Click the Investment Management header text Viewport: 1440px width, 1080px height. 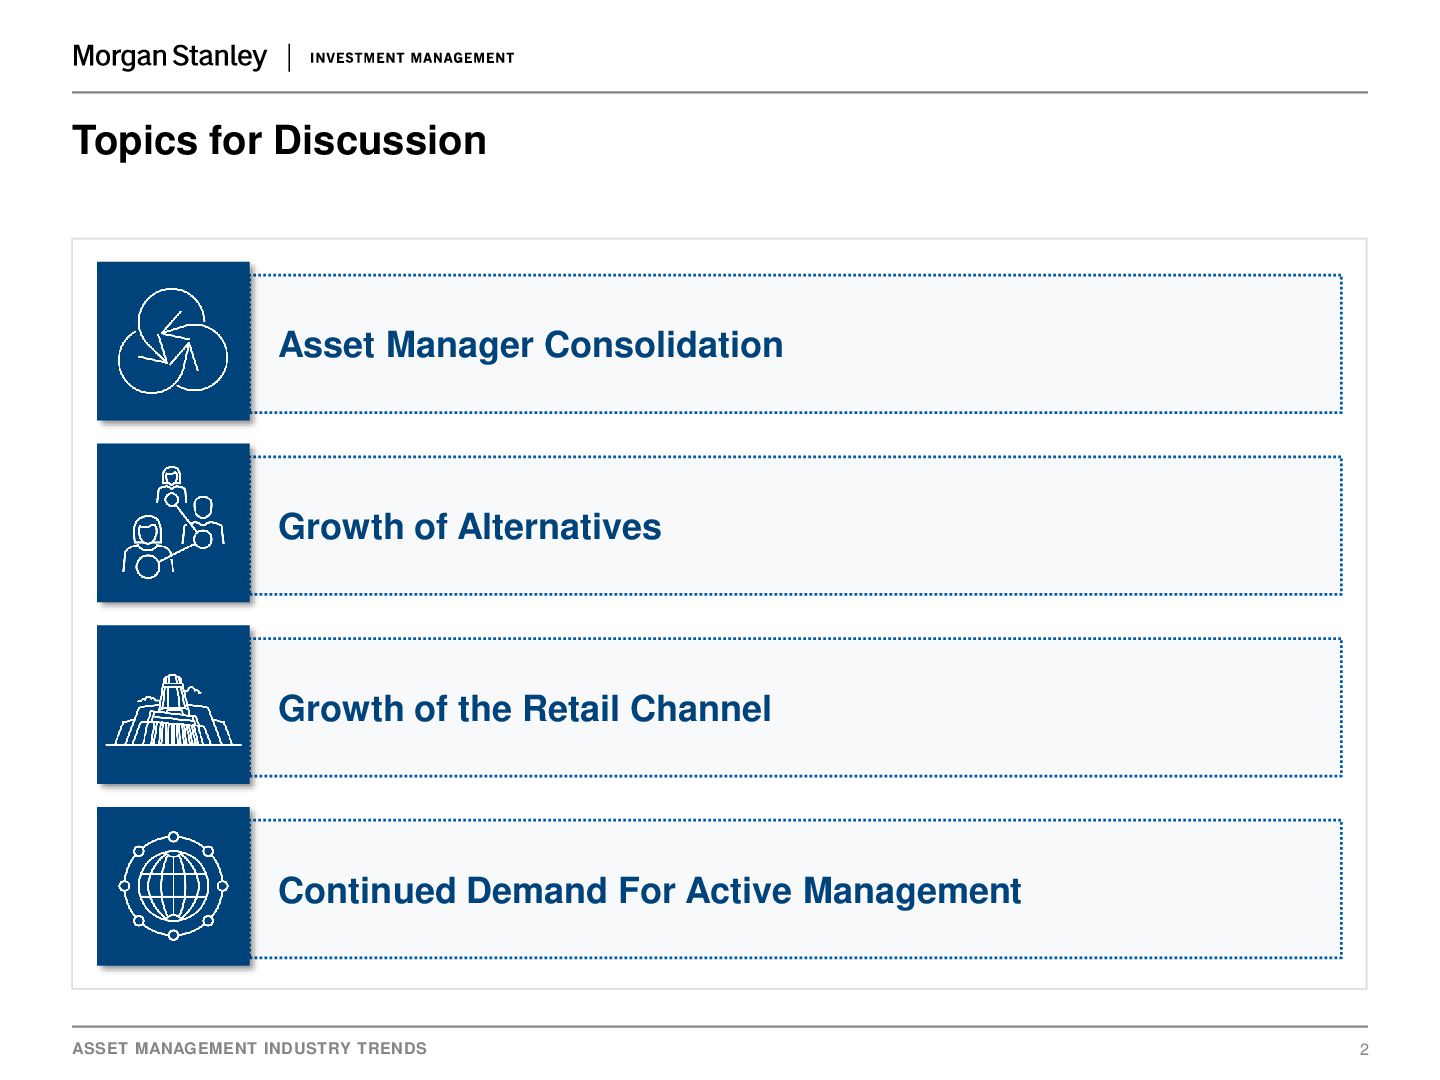click(412, 58)
